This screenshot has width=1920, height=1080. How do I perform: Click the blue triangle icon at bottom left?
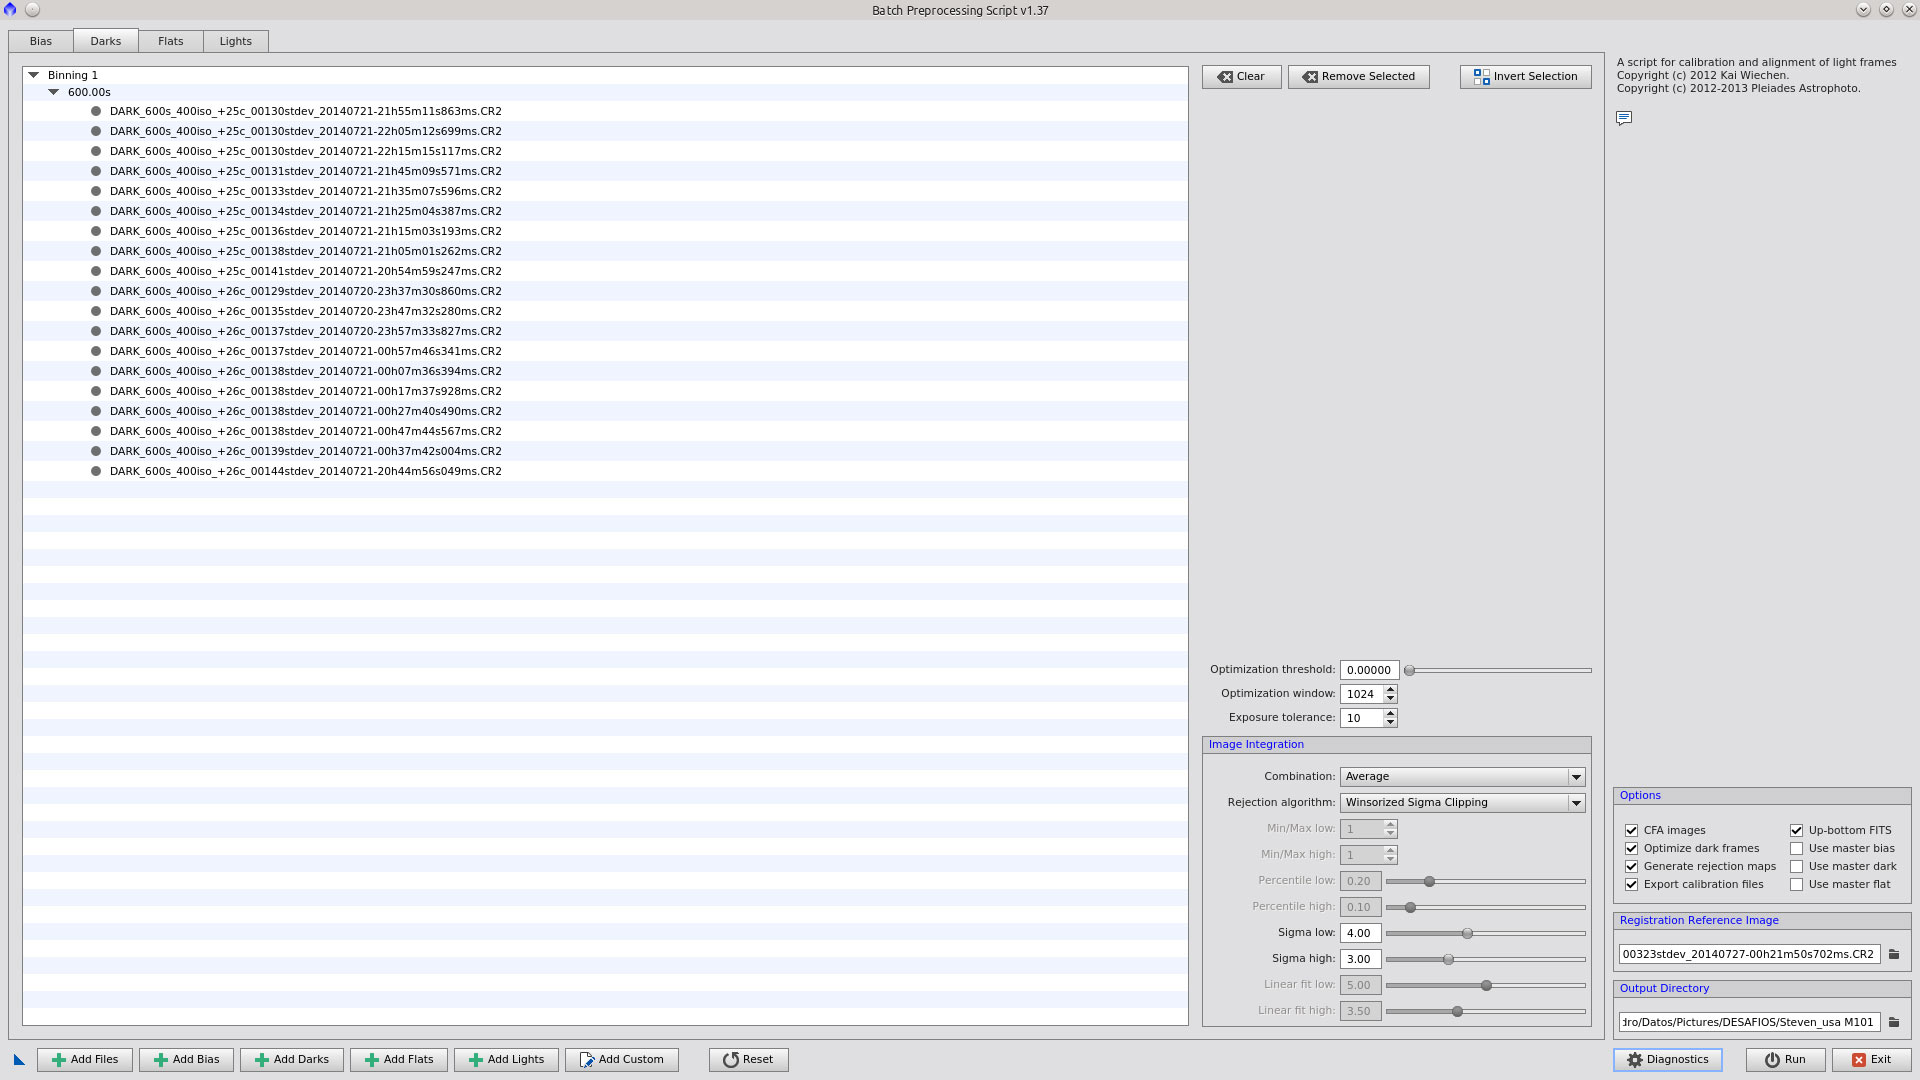pyautogui.click(x=19, y=1060)
